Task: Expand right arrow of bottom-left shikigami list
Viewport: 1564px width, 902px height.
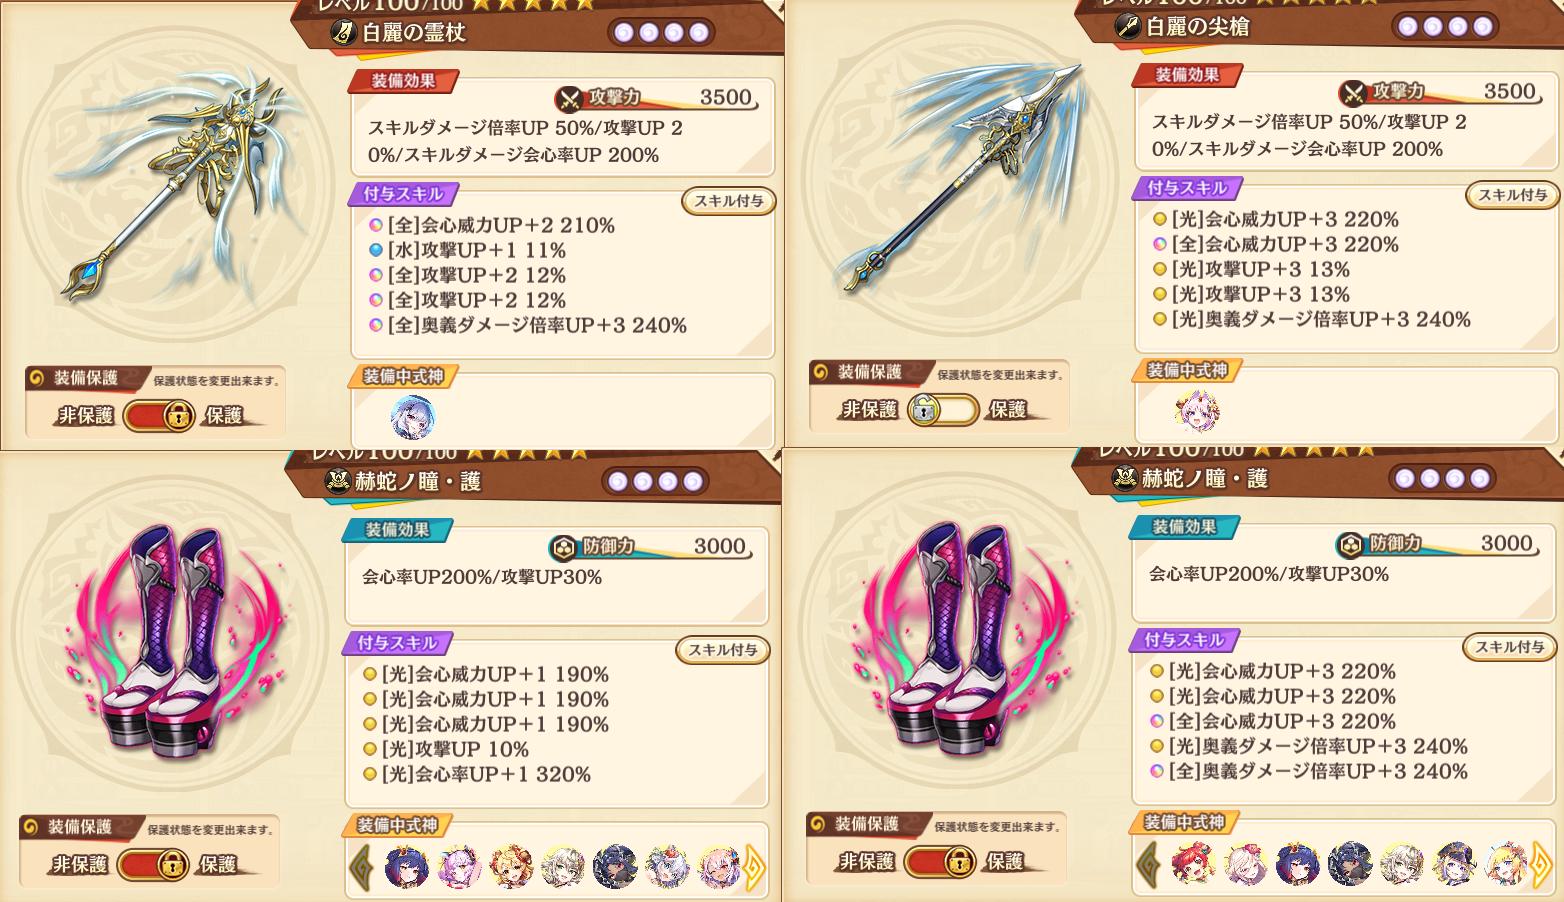Action: click(x=755, y=867)
